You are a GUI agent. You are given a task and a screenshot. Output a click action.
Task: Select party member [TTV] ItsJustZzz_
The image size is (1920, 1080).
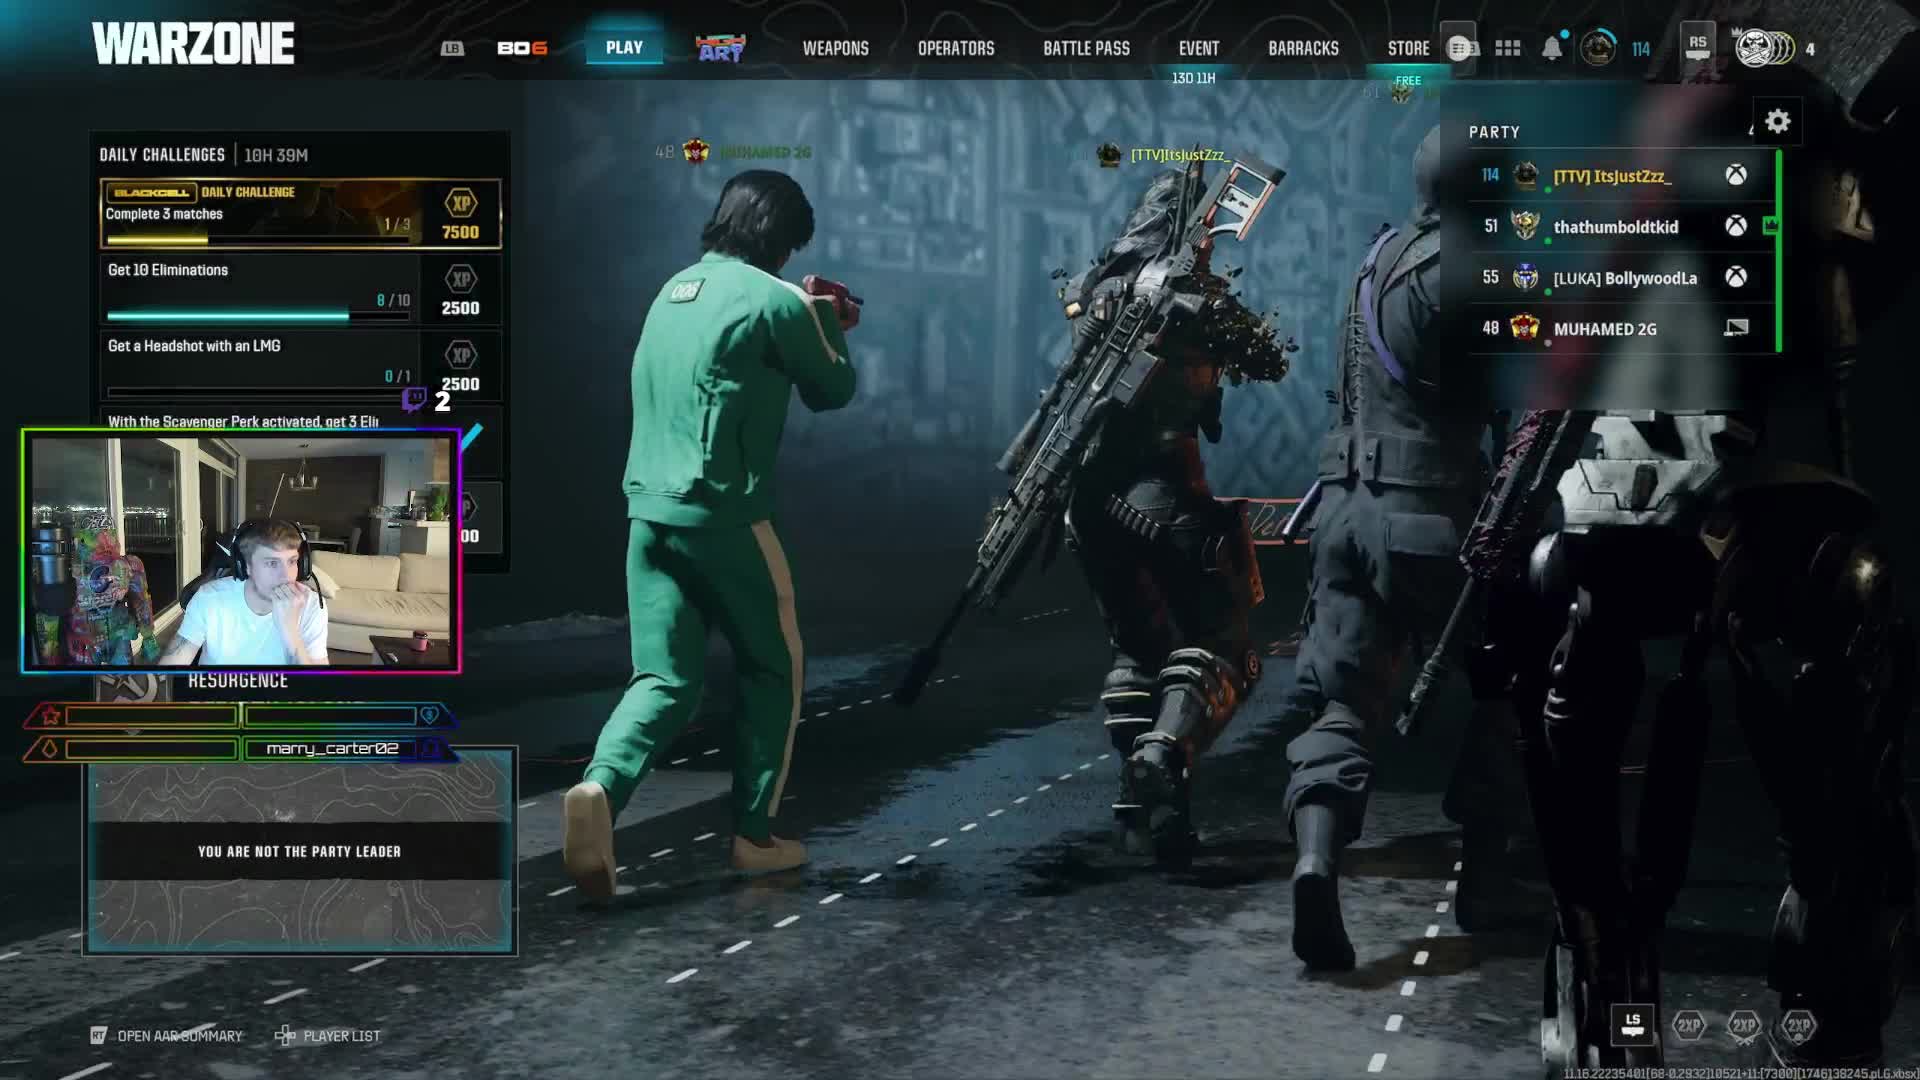pyautogui.click(x=1620, y=176)
